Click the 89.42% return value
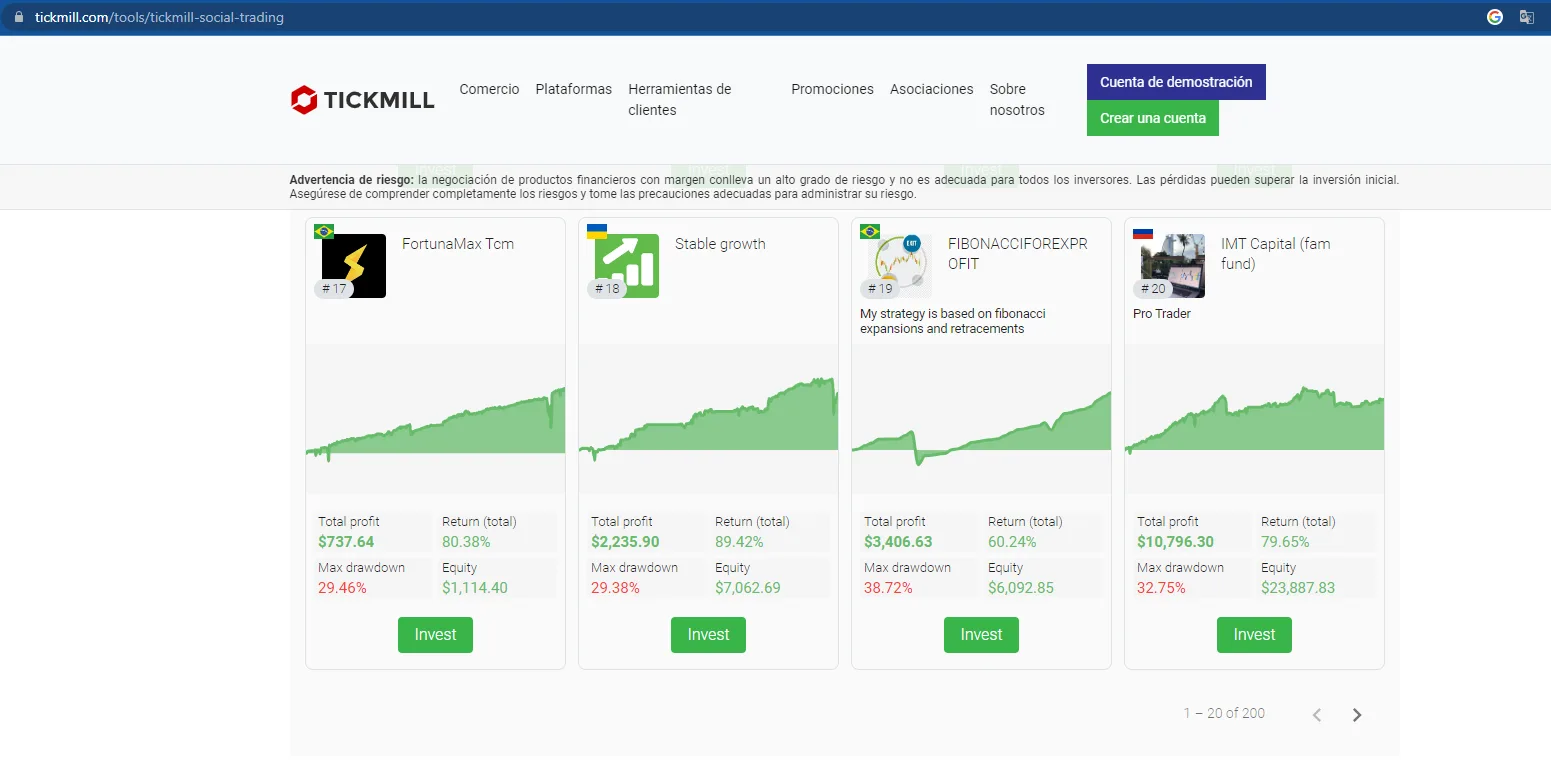Screen dimensions: 1551x779 [739, 542]
